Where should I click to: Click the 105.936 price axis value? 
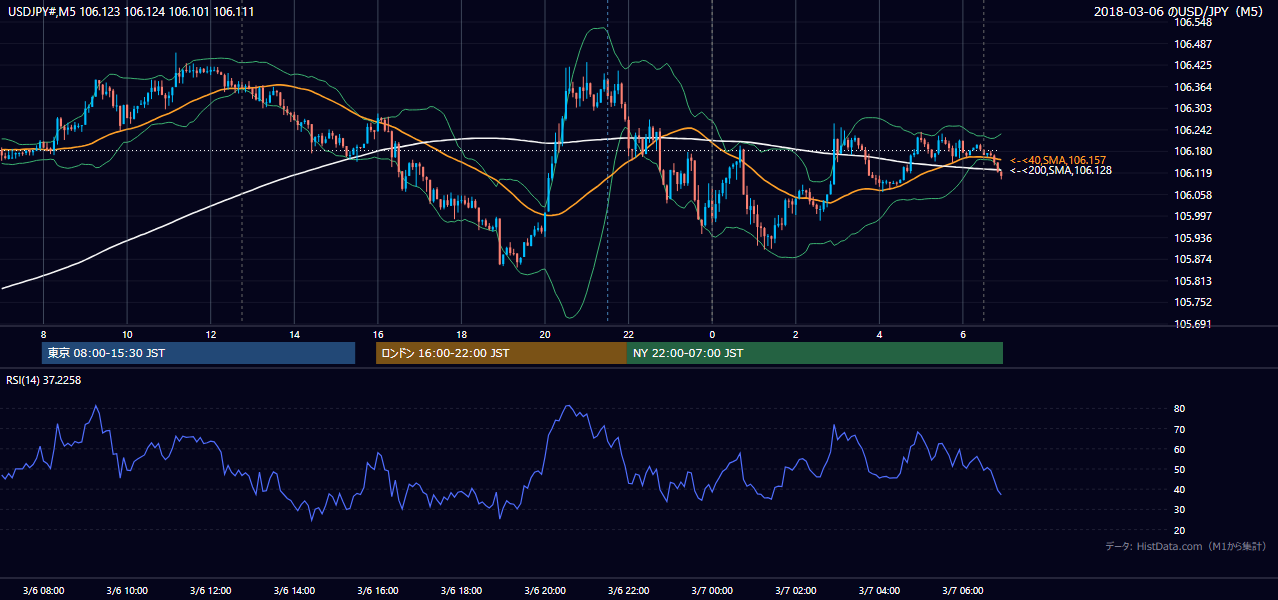point(1193,238)
